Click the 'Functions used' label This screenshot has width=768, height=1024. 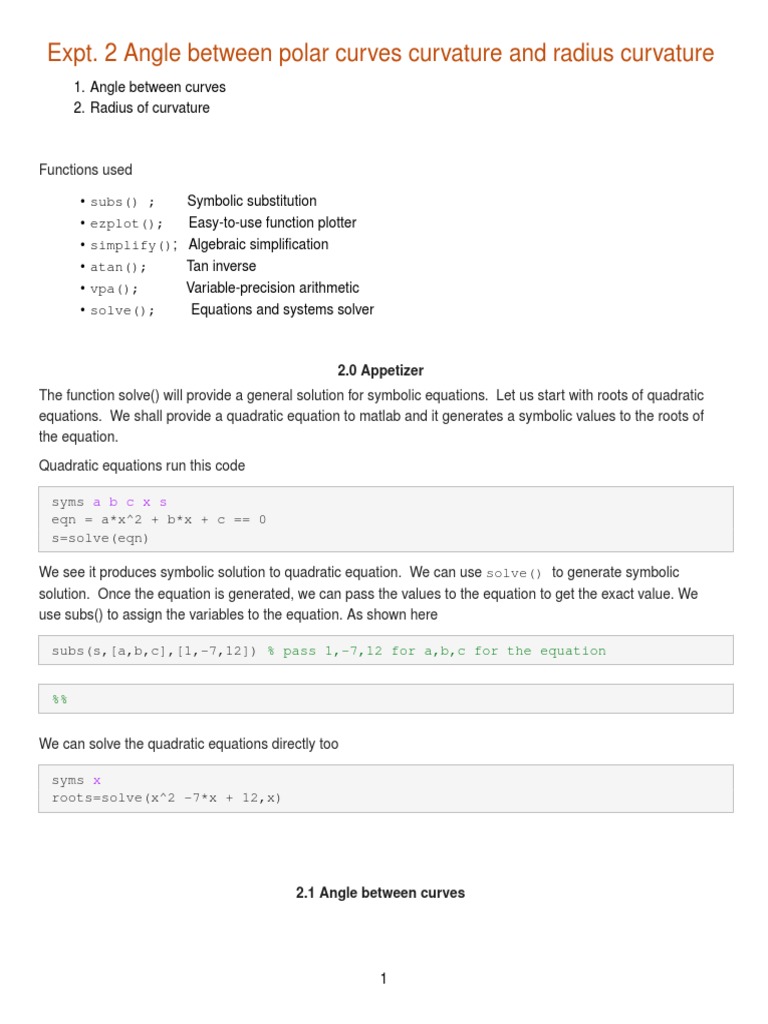pyautogui.click(x=85, y=170)
